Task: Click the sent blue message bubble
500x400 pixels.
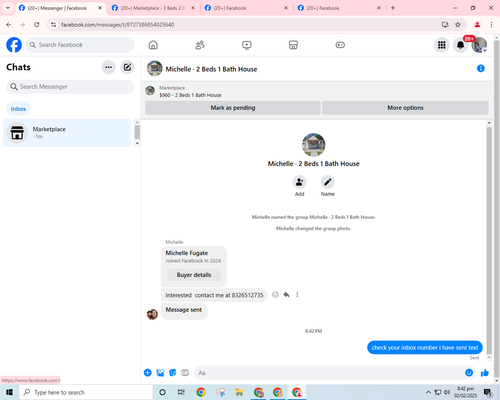Action: (425, 348)
